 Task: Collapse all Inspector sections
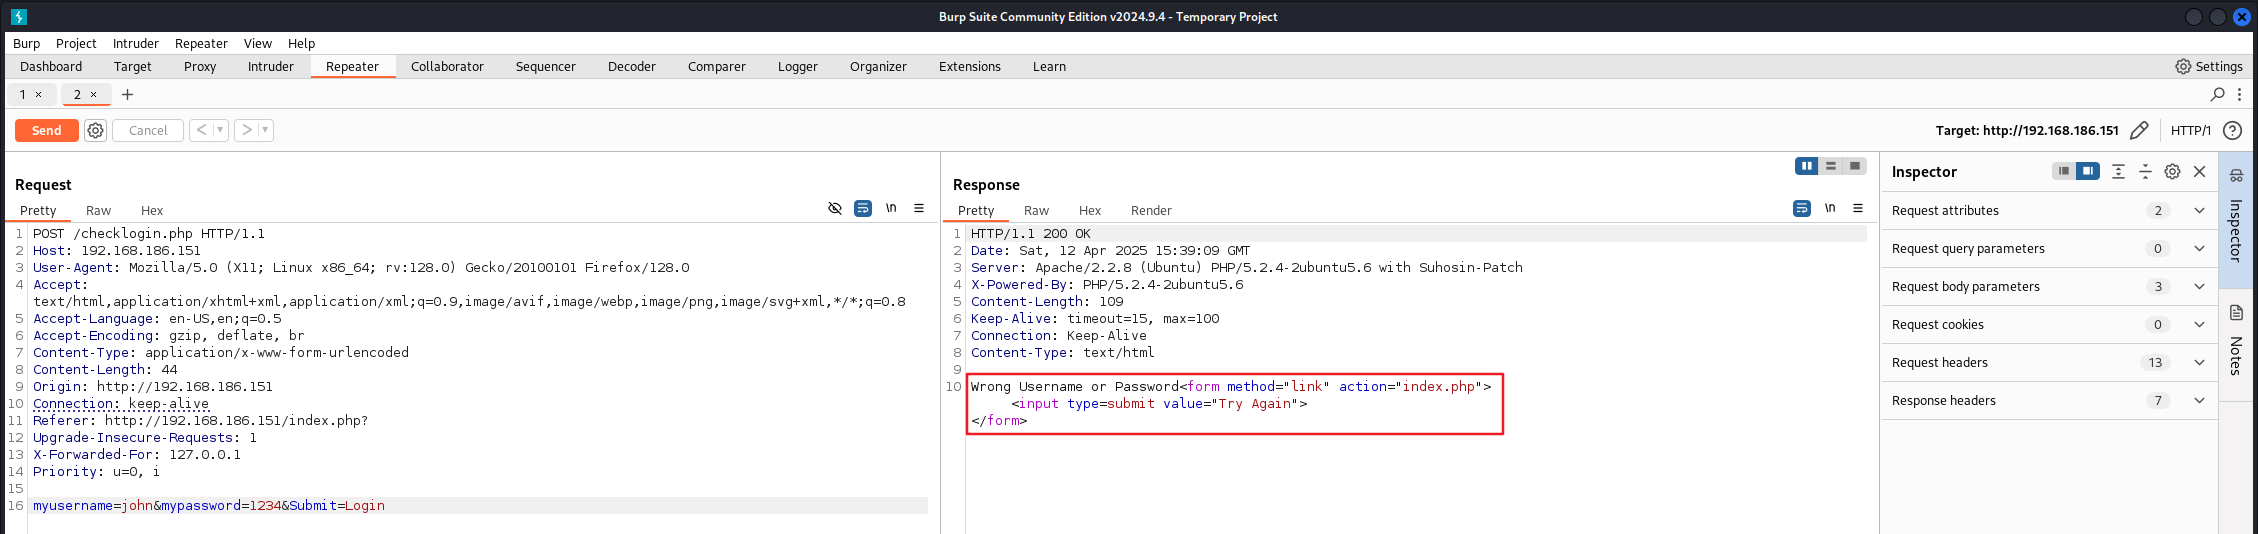point(2145,171)
